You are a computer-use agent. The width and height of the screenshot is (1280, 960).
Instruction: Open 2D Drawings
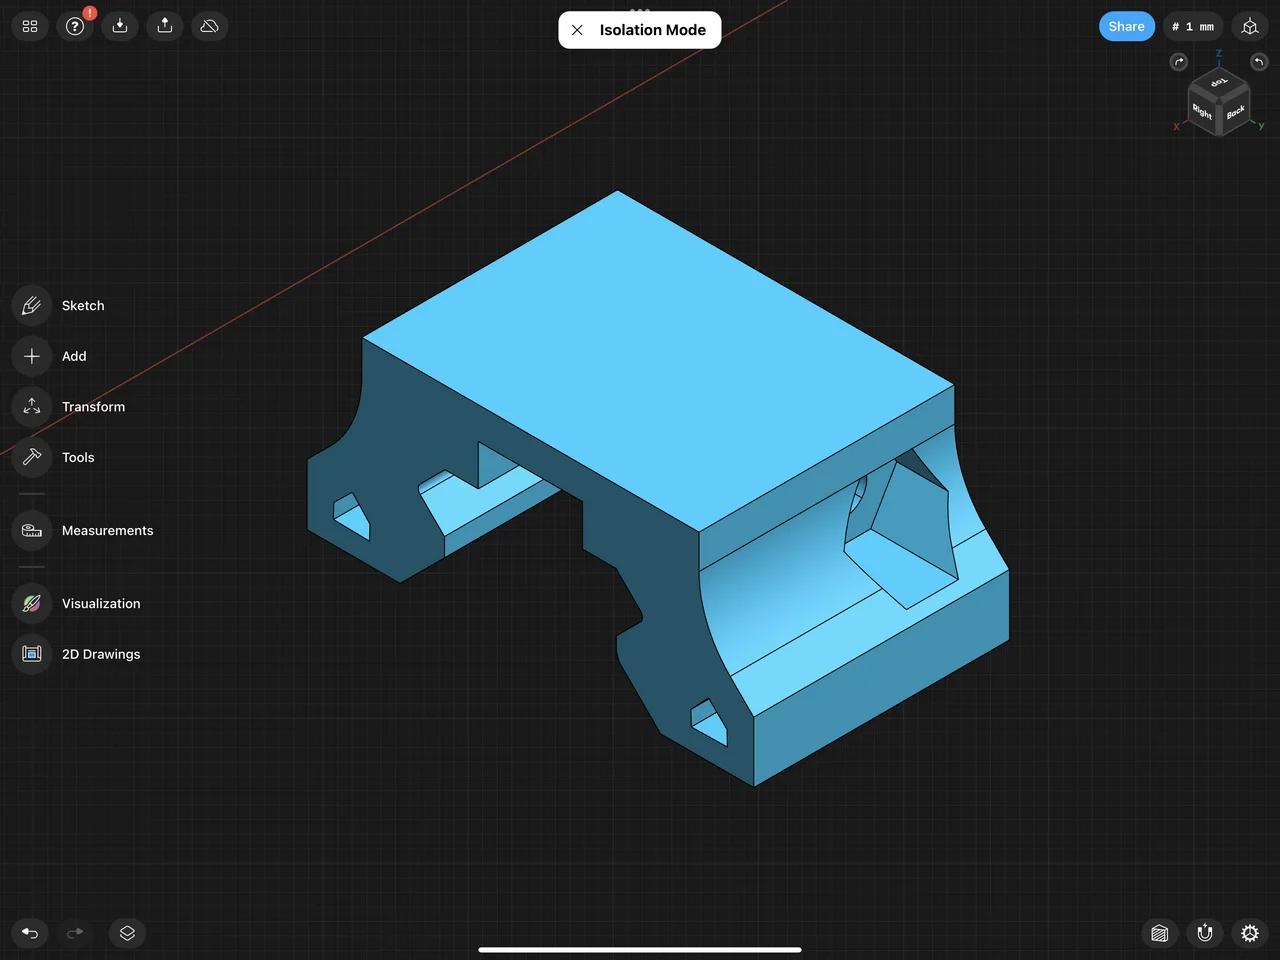point(32,654)
